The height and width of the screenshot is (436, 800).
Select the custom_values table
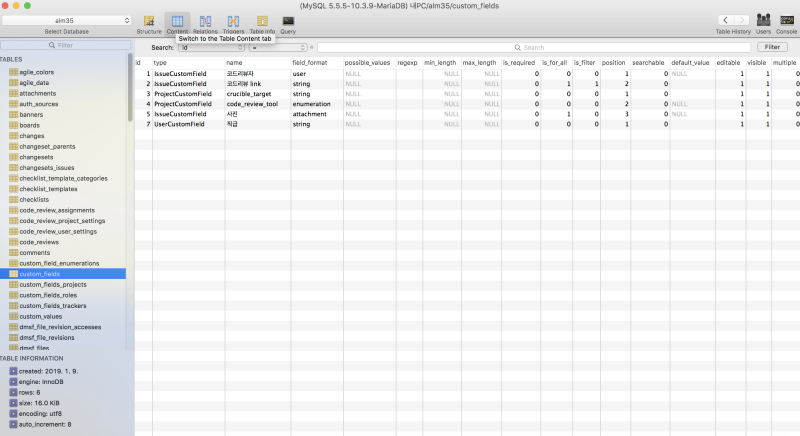(x=41, y=317)
